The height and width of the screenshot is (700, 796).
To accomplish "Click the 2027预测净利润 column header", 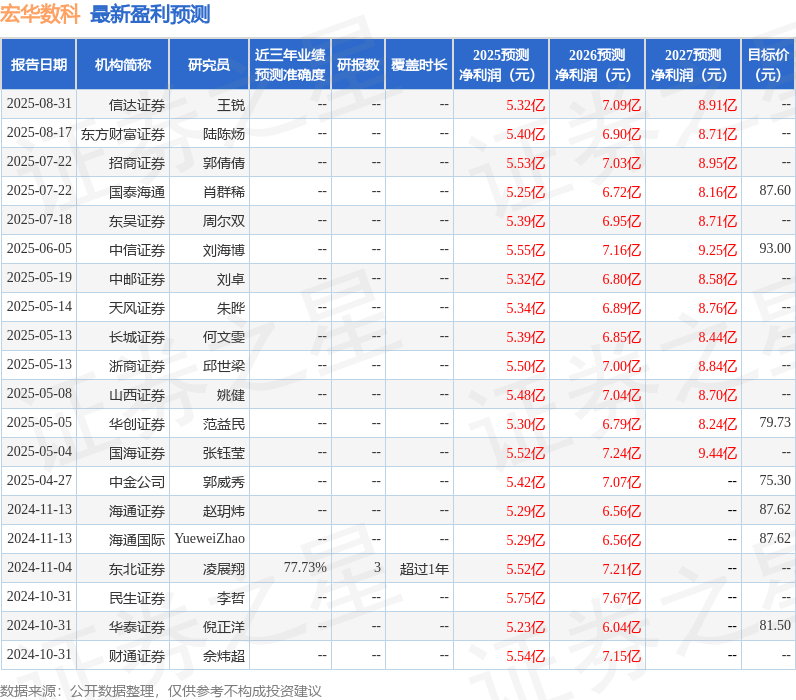I will click(692, 65).
